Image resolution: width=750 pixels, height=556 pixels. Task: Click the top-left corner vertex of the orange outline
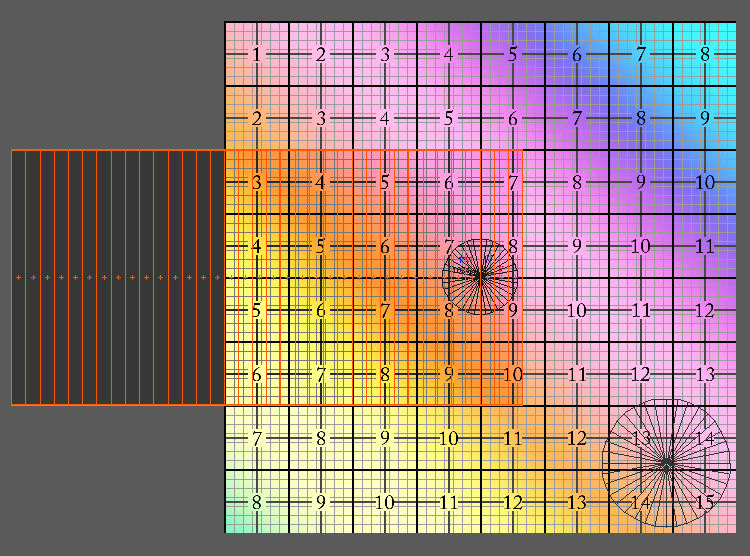coord(12,150)
